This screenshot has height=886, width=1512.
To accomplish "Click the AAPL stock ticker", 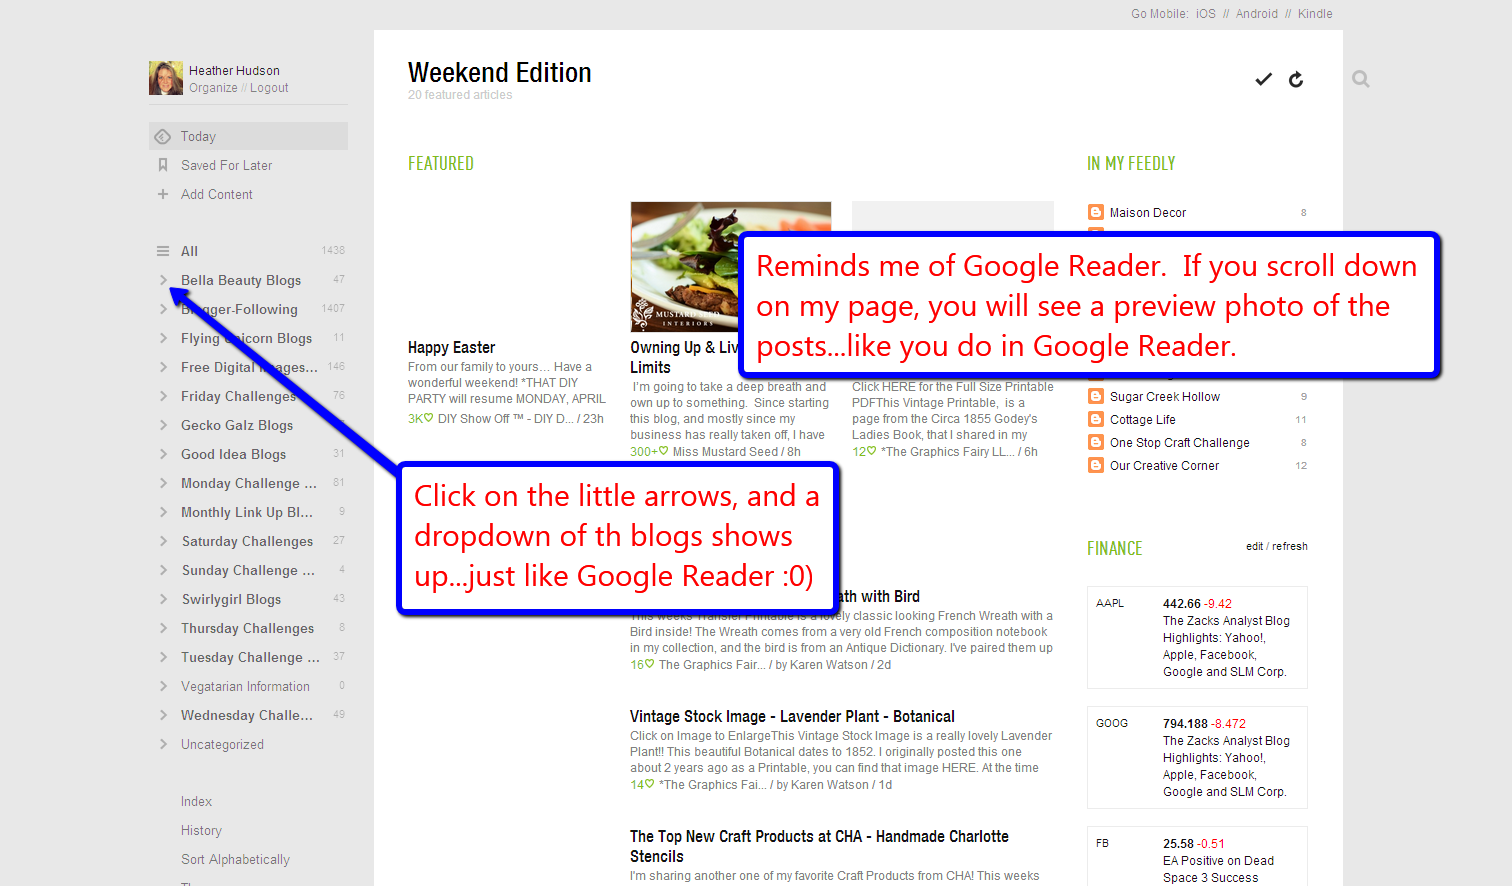I will [1110, 603].
